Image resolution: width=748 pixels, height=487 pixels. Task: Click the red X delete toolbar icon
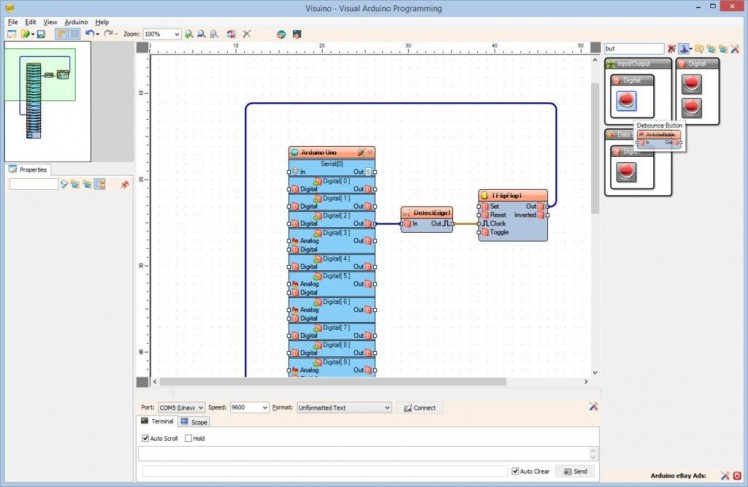[x=246, y=34]
